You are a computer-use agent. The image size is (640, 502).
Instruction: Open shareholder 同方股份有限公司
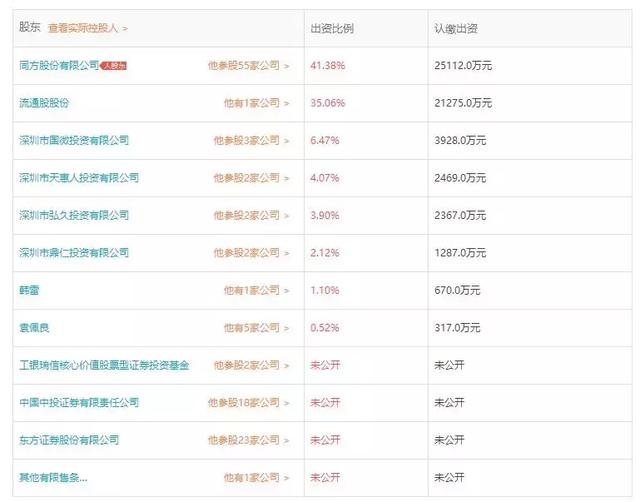[59, 65]
